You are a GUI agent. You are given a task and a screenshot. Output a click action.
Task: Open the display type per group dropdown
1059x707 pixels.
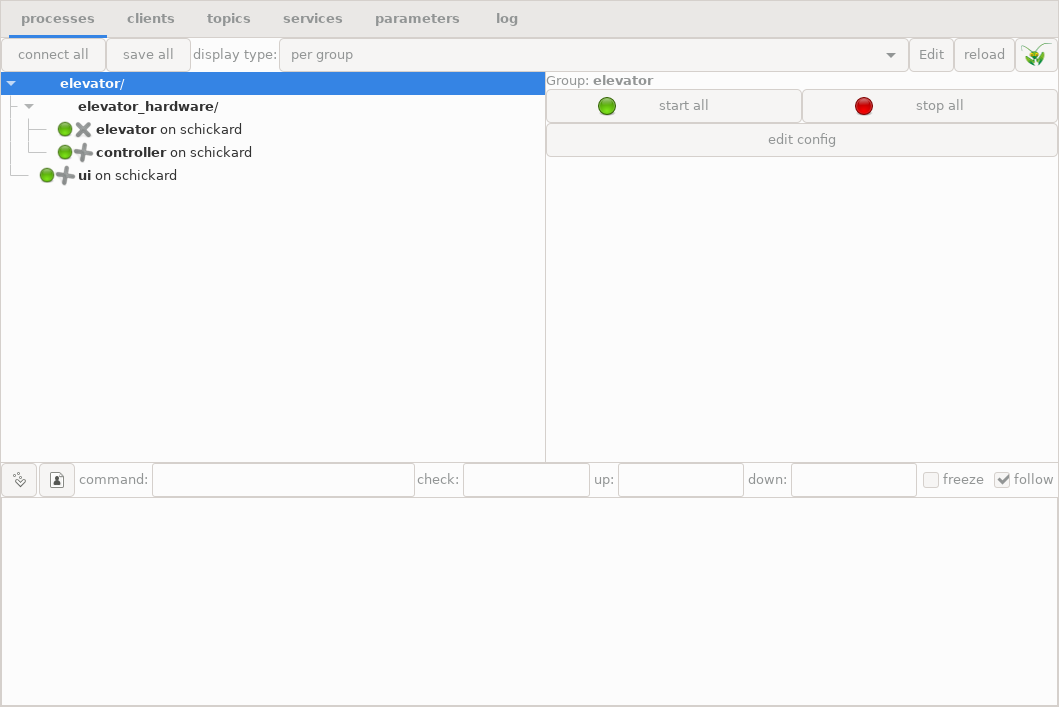click(x=594, y=55)
